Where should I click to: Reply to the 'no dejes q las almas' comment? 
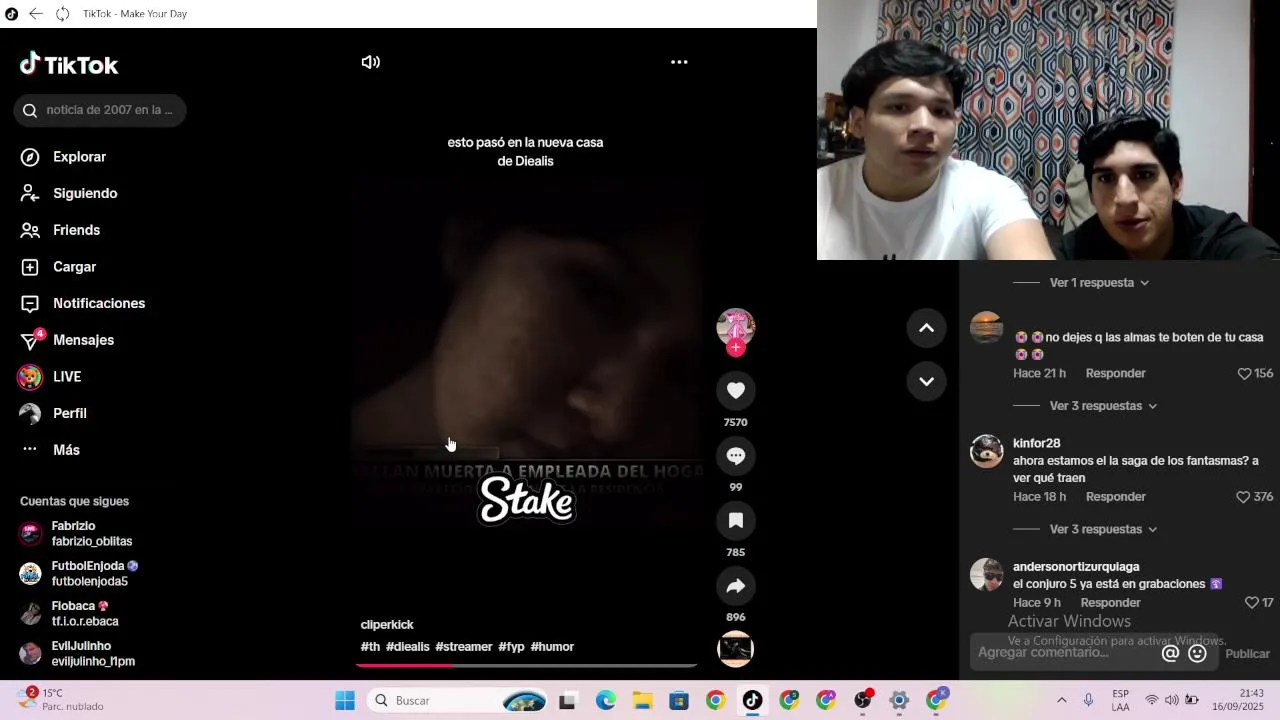click(1115, 373)
